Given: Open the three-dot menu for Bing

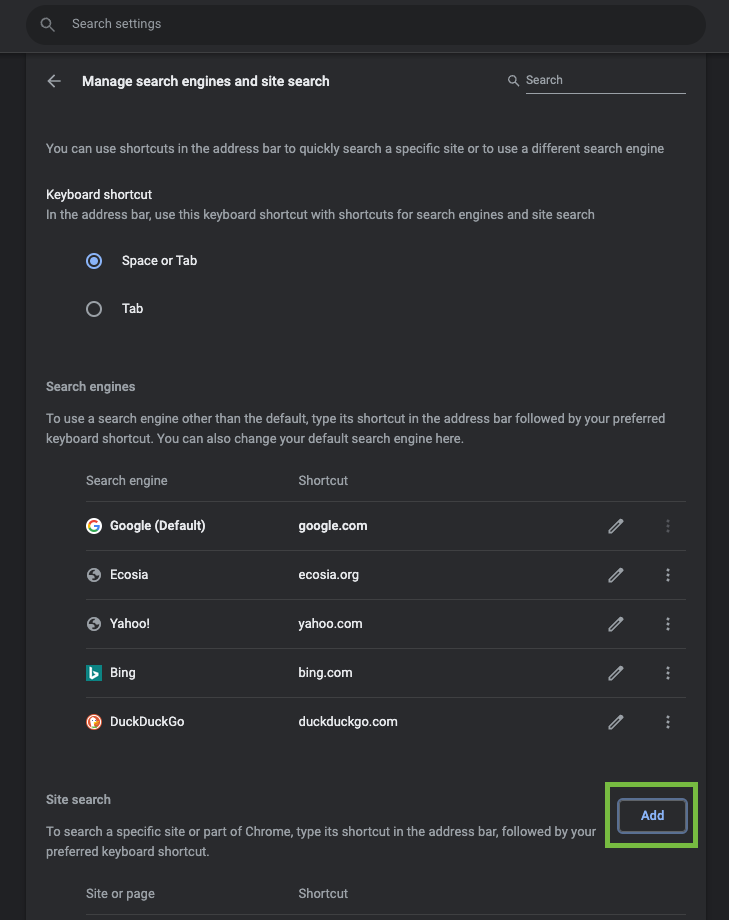Looking at the screenshot, I should tap(668, 672).
